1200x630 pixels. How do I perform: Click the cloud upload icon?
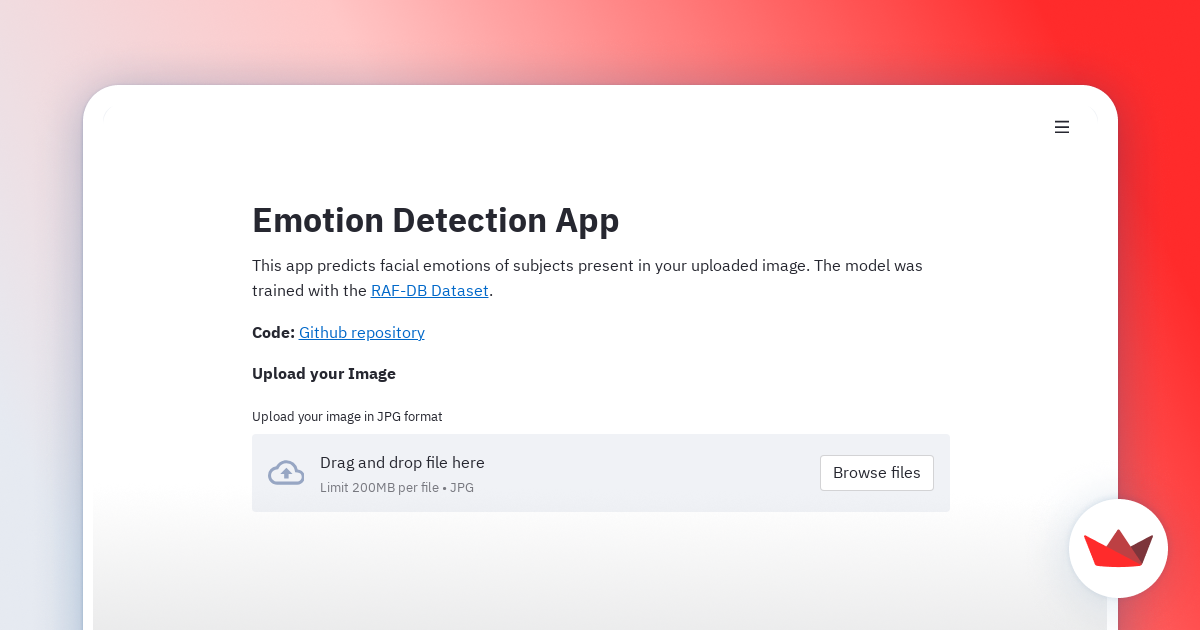tap(286, 473)
